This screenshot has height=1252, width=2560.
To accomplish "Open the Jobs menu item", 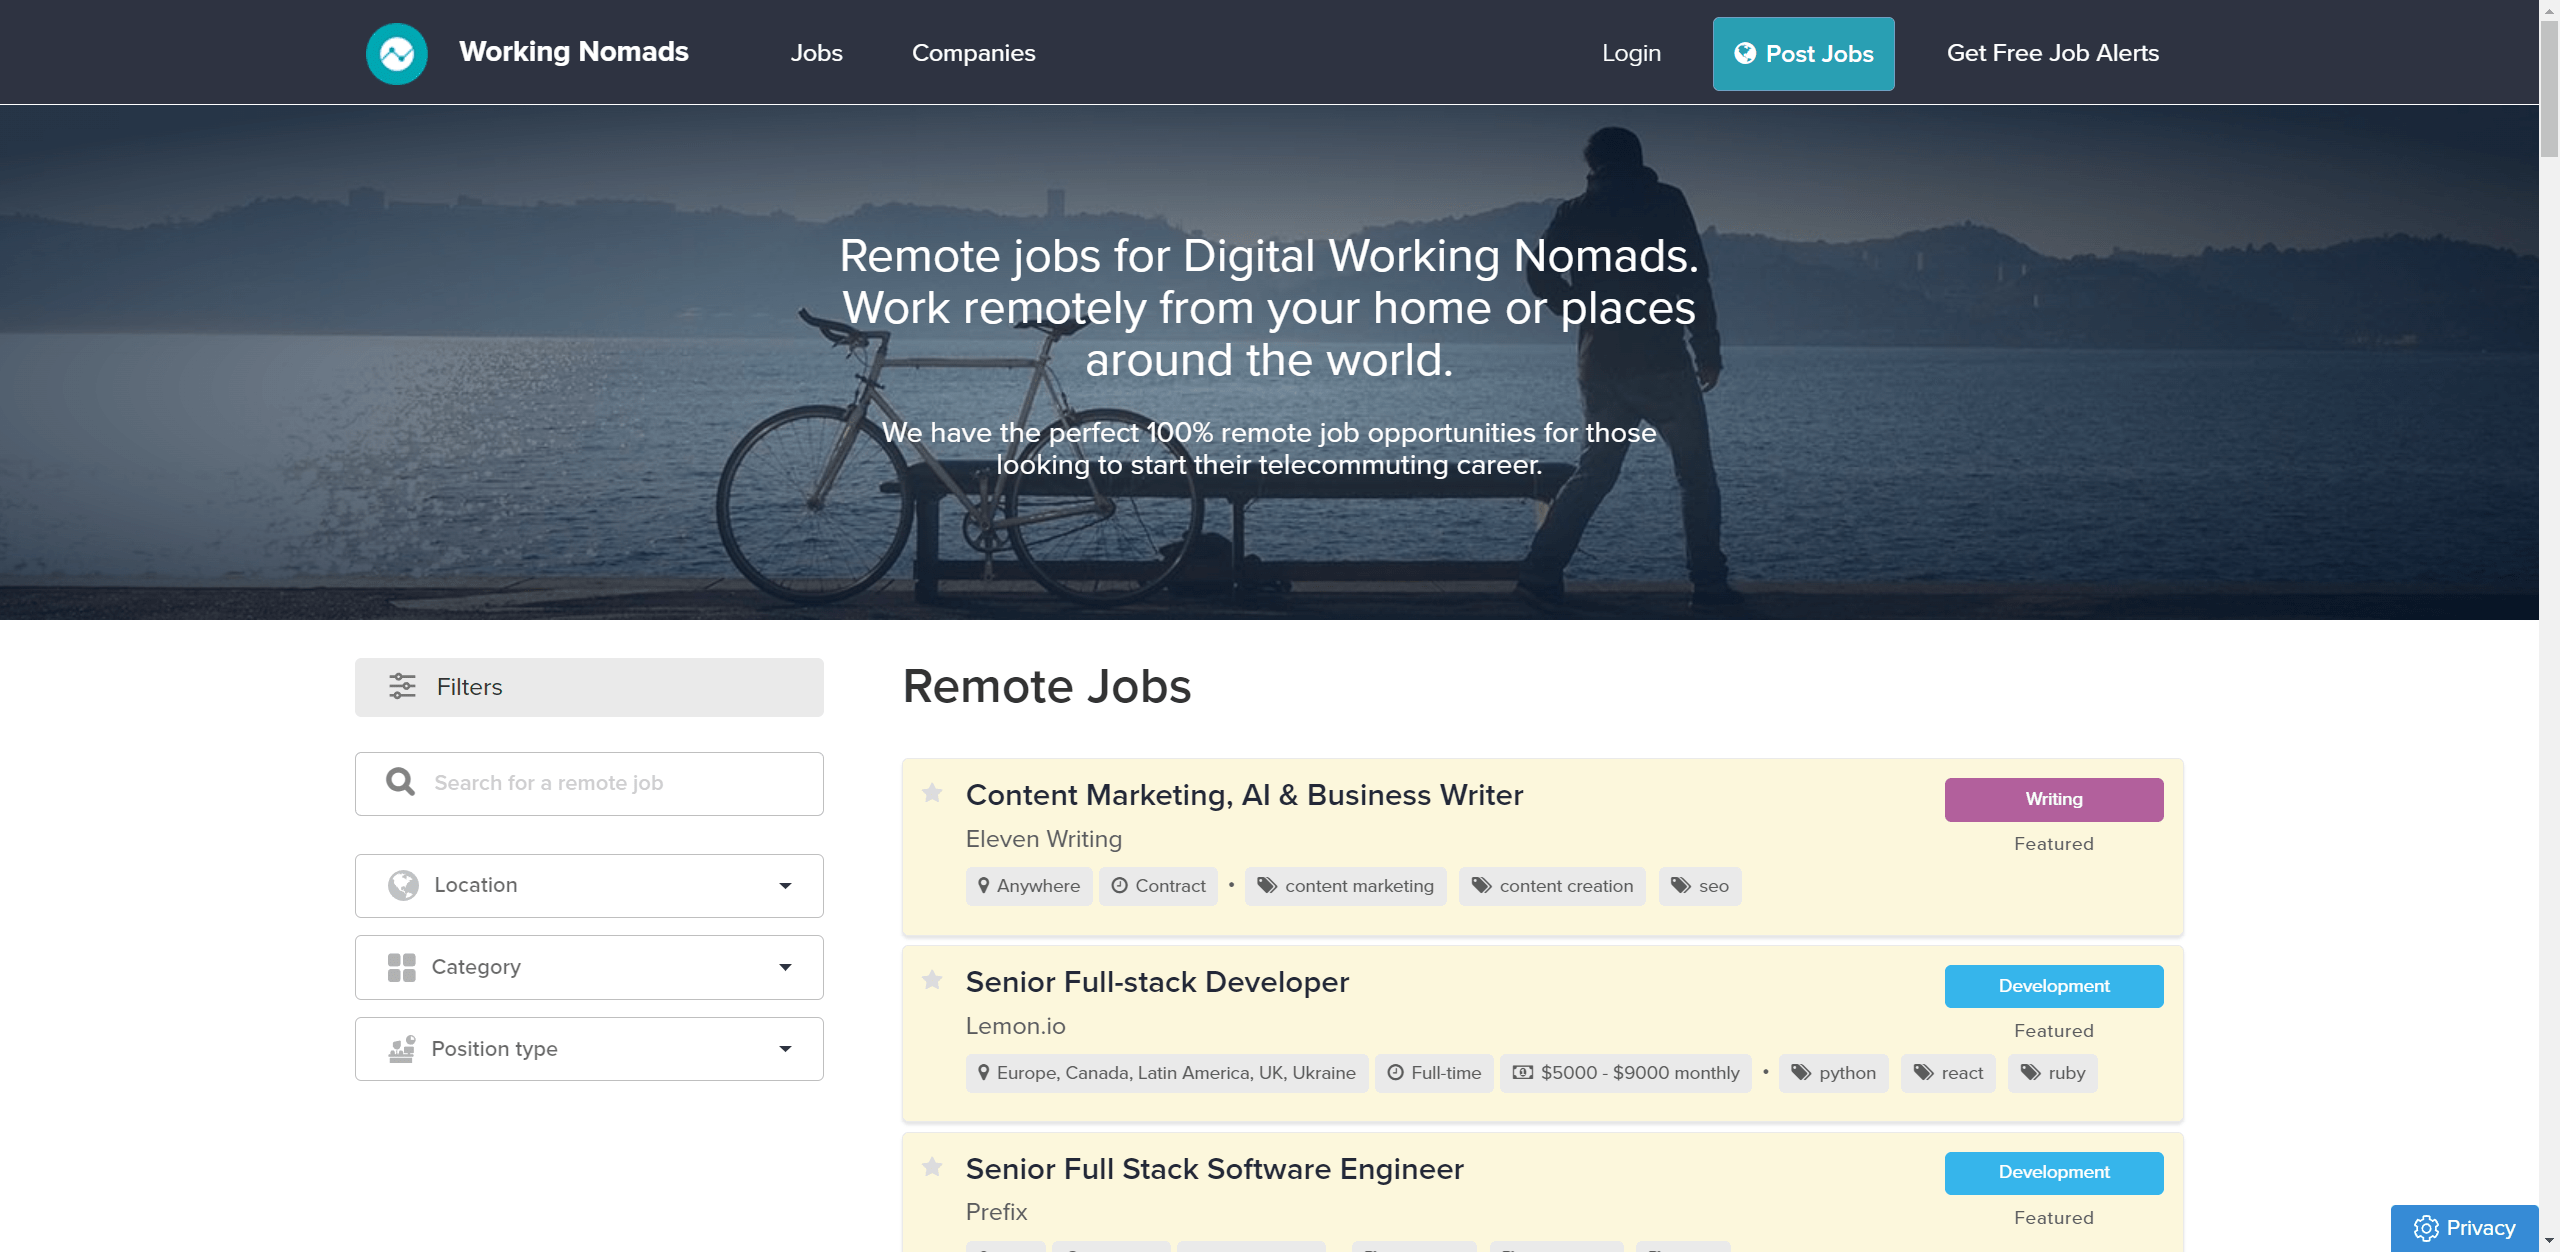I will coord(816,53).
